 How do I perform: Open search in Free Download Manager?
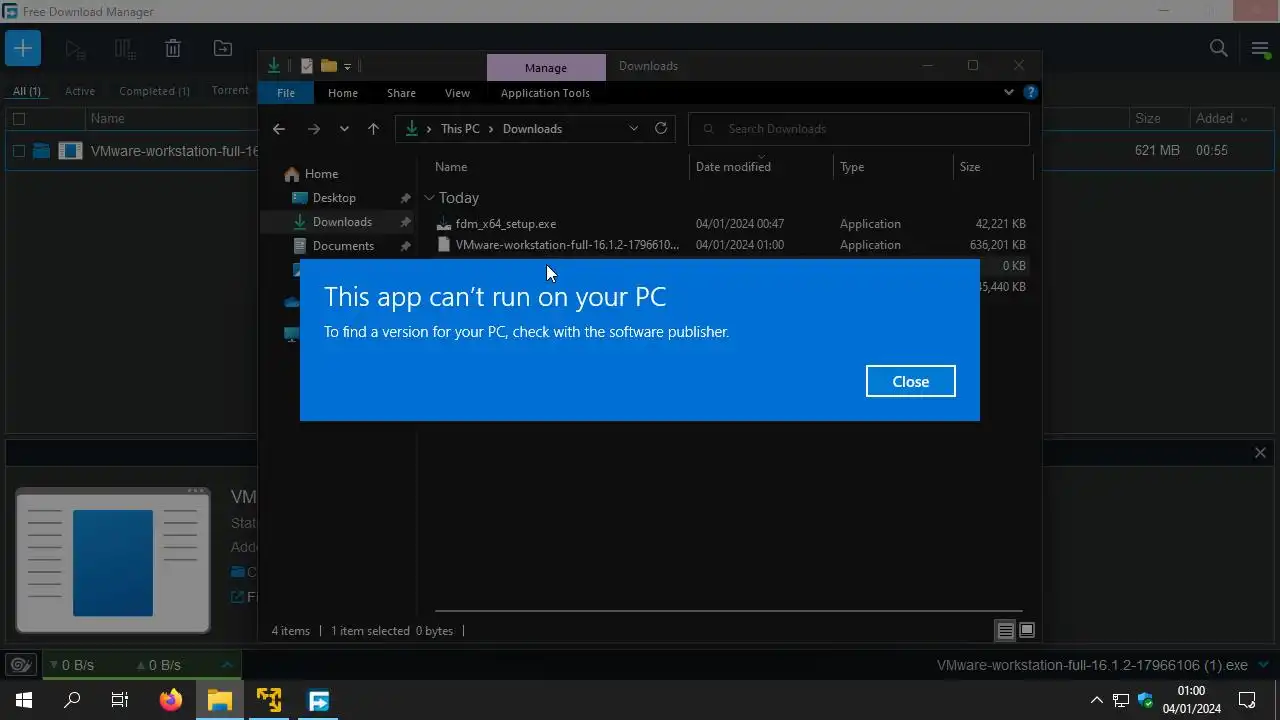pyautogui.click(x=1218, y=48)
